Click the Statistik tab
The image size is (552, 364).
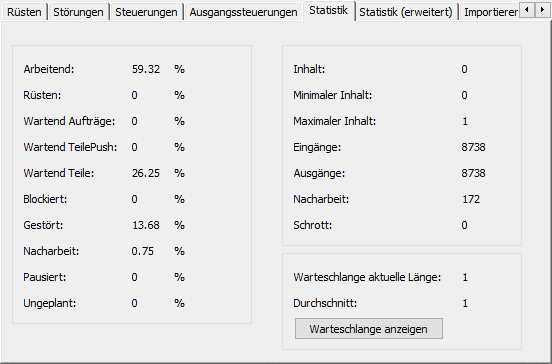pos(328,11)
